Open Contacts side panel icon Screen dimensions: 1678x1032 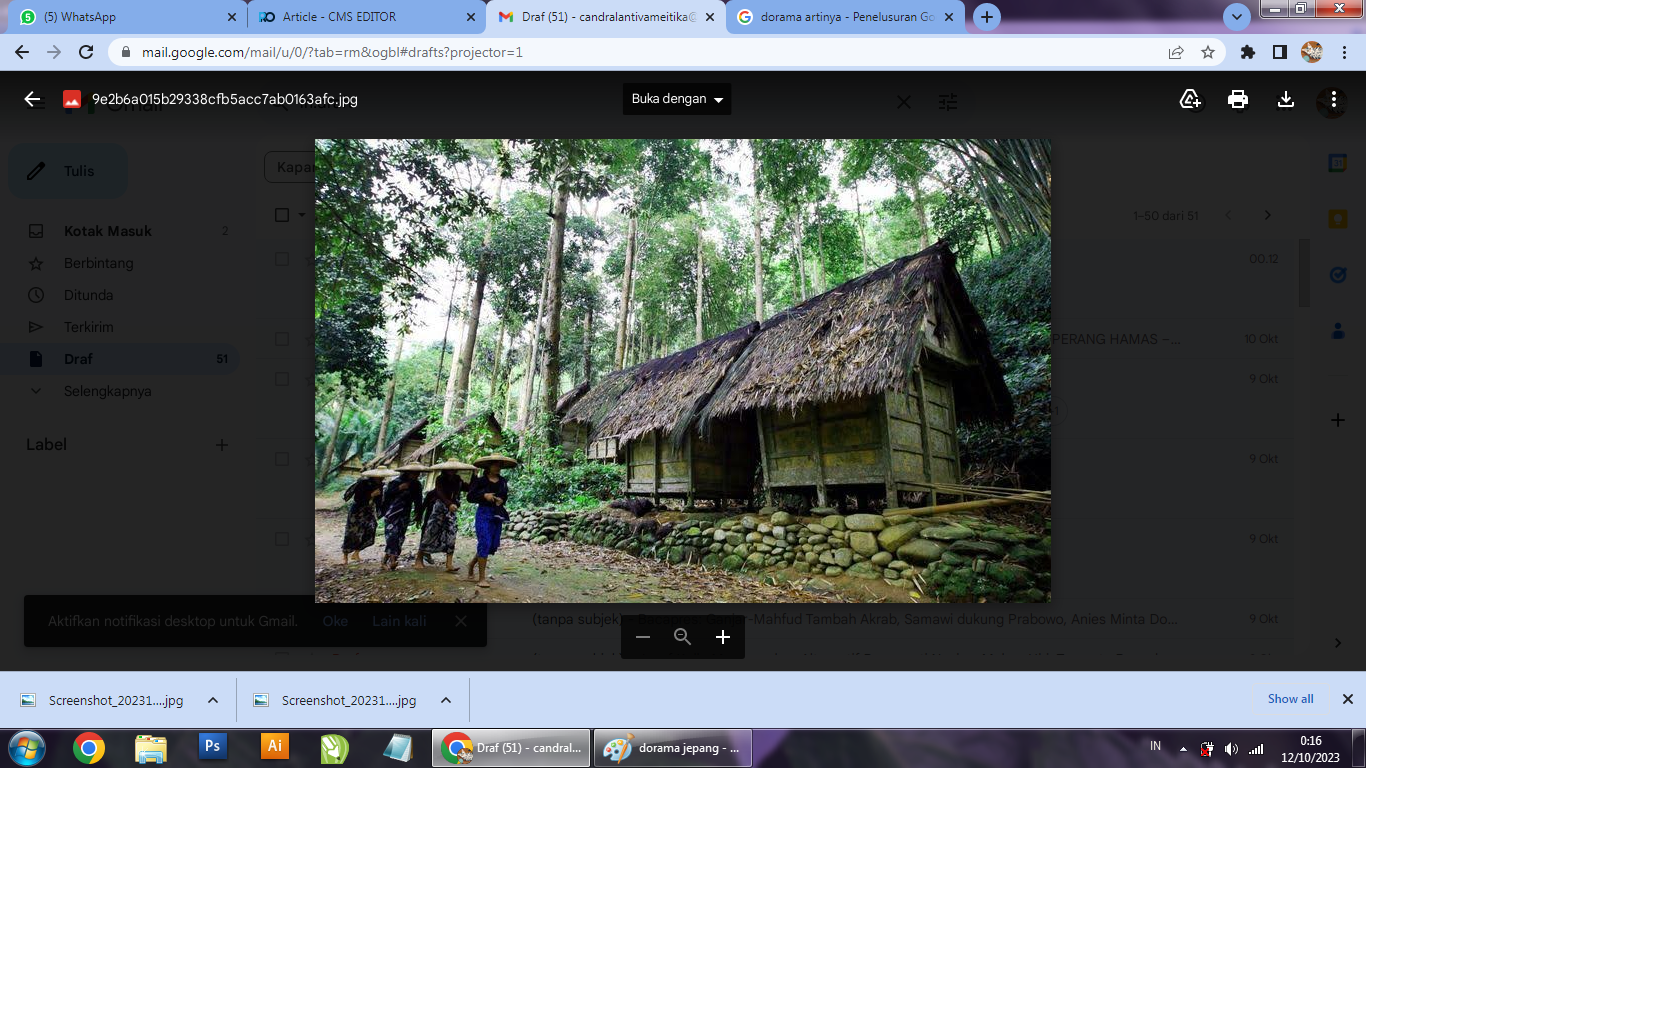point(1337,331)
